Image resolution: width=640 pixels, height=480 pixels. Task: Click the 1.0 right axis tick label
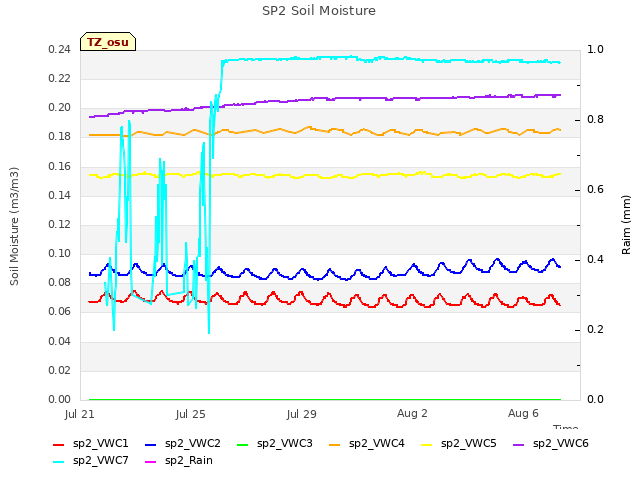tap(596, 50)
